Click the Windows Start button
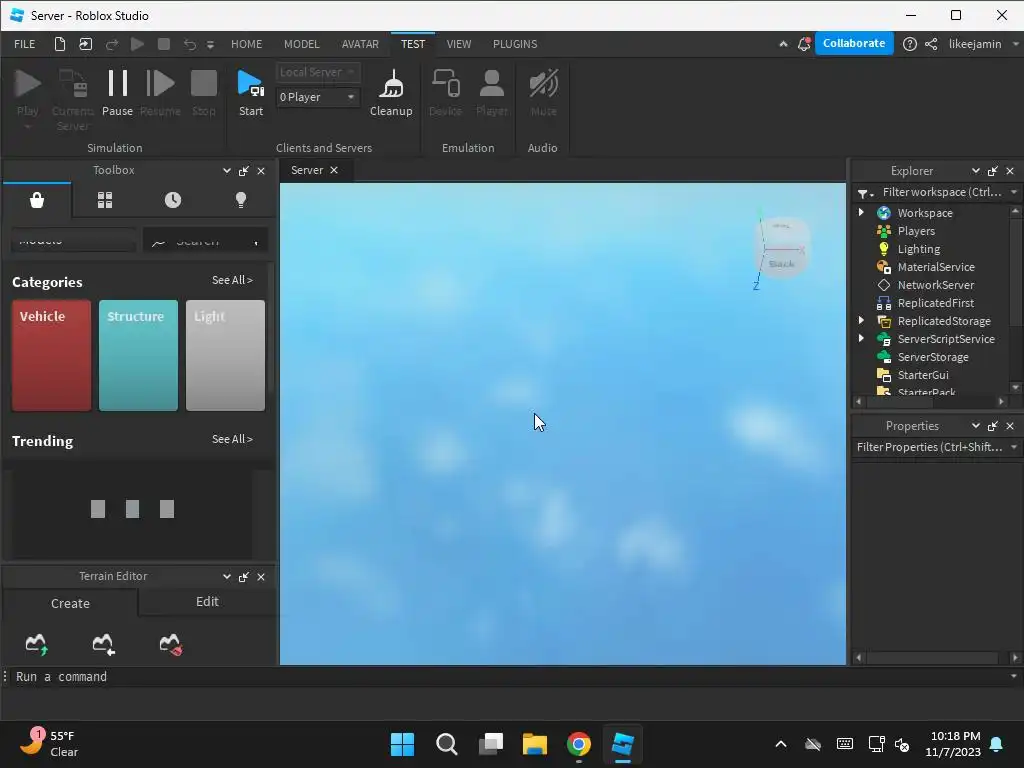 pos(402,744)
